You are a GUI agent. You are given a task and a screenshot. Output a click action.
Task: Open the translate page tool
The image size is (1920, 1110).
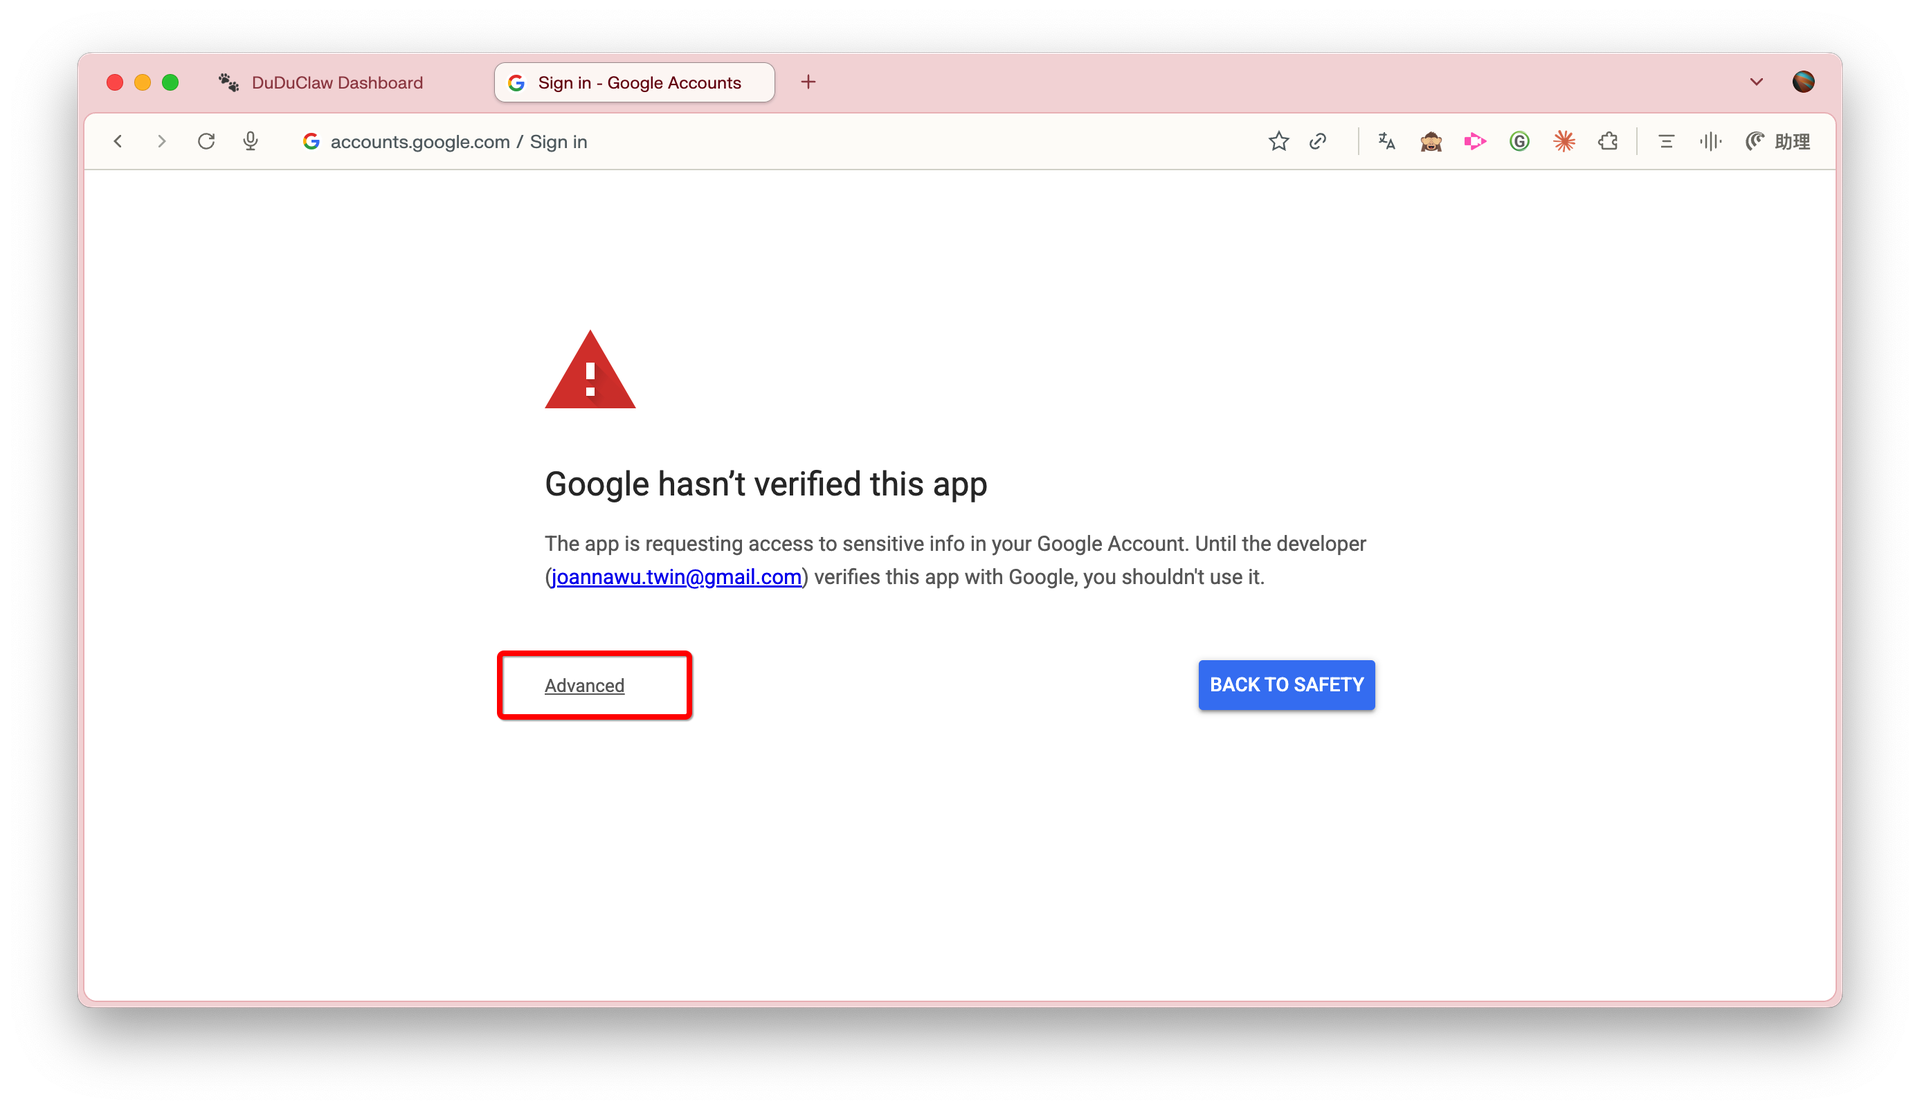click(x=1386, y=142)
